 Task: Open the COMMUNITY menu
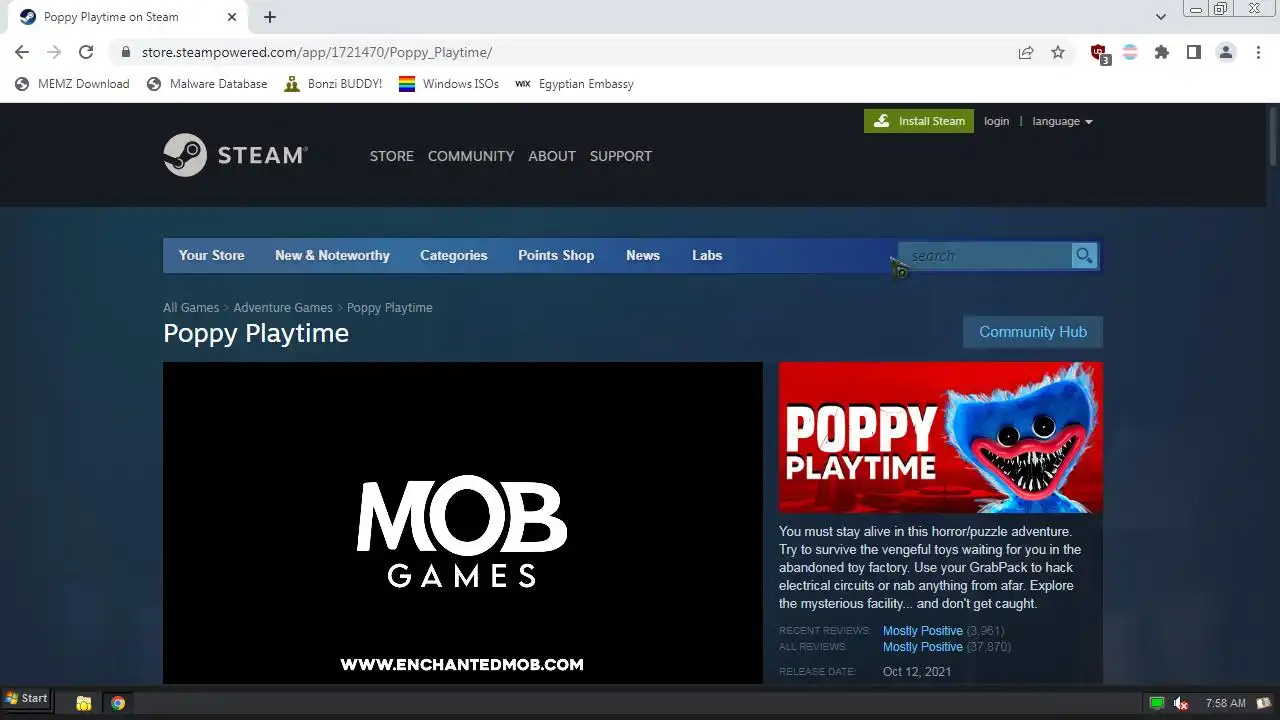[471, 156]
